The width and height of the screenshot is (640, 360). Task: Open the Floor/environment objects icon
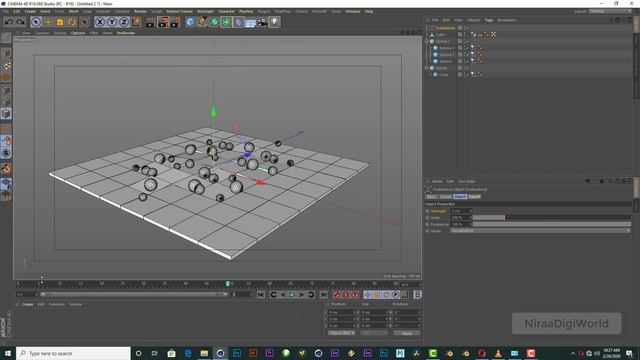(250, 22)
